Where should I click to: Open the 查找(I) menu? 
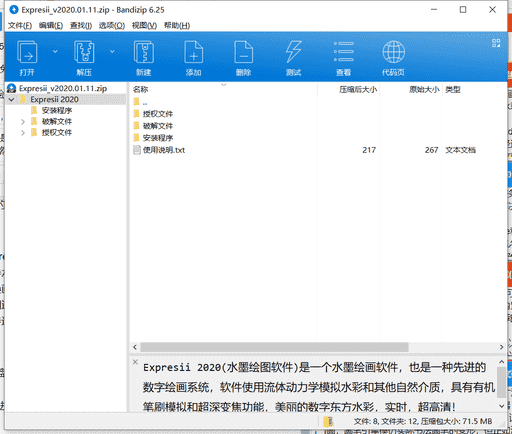point(81,26)
